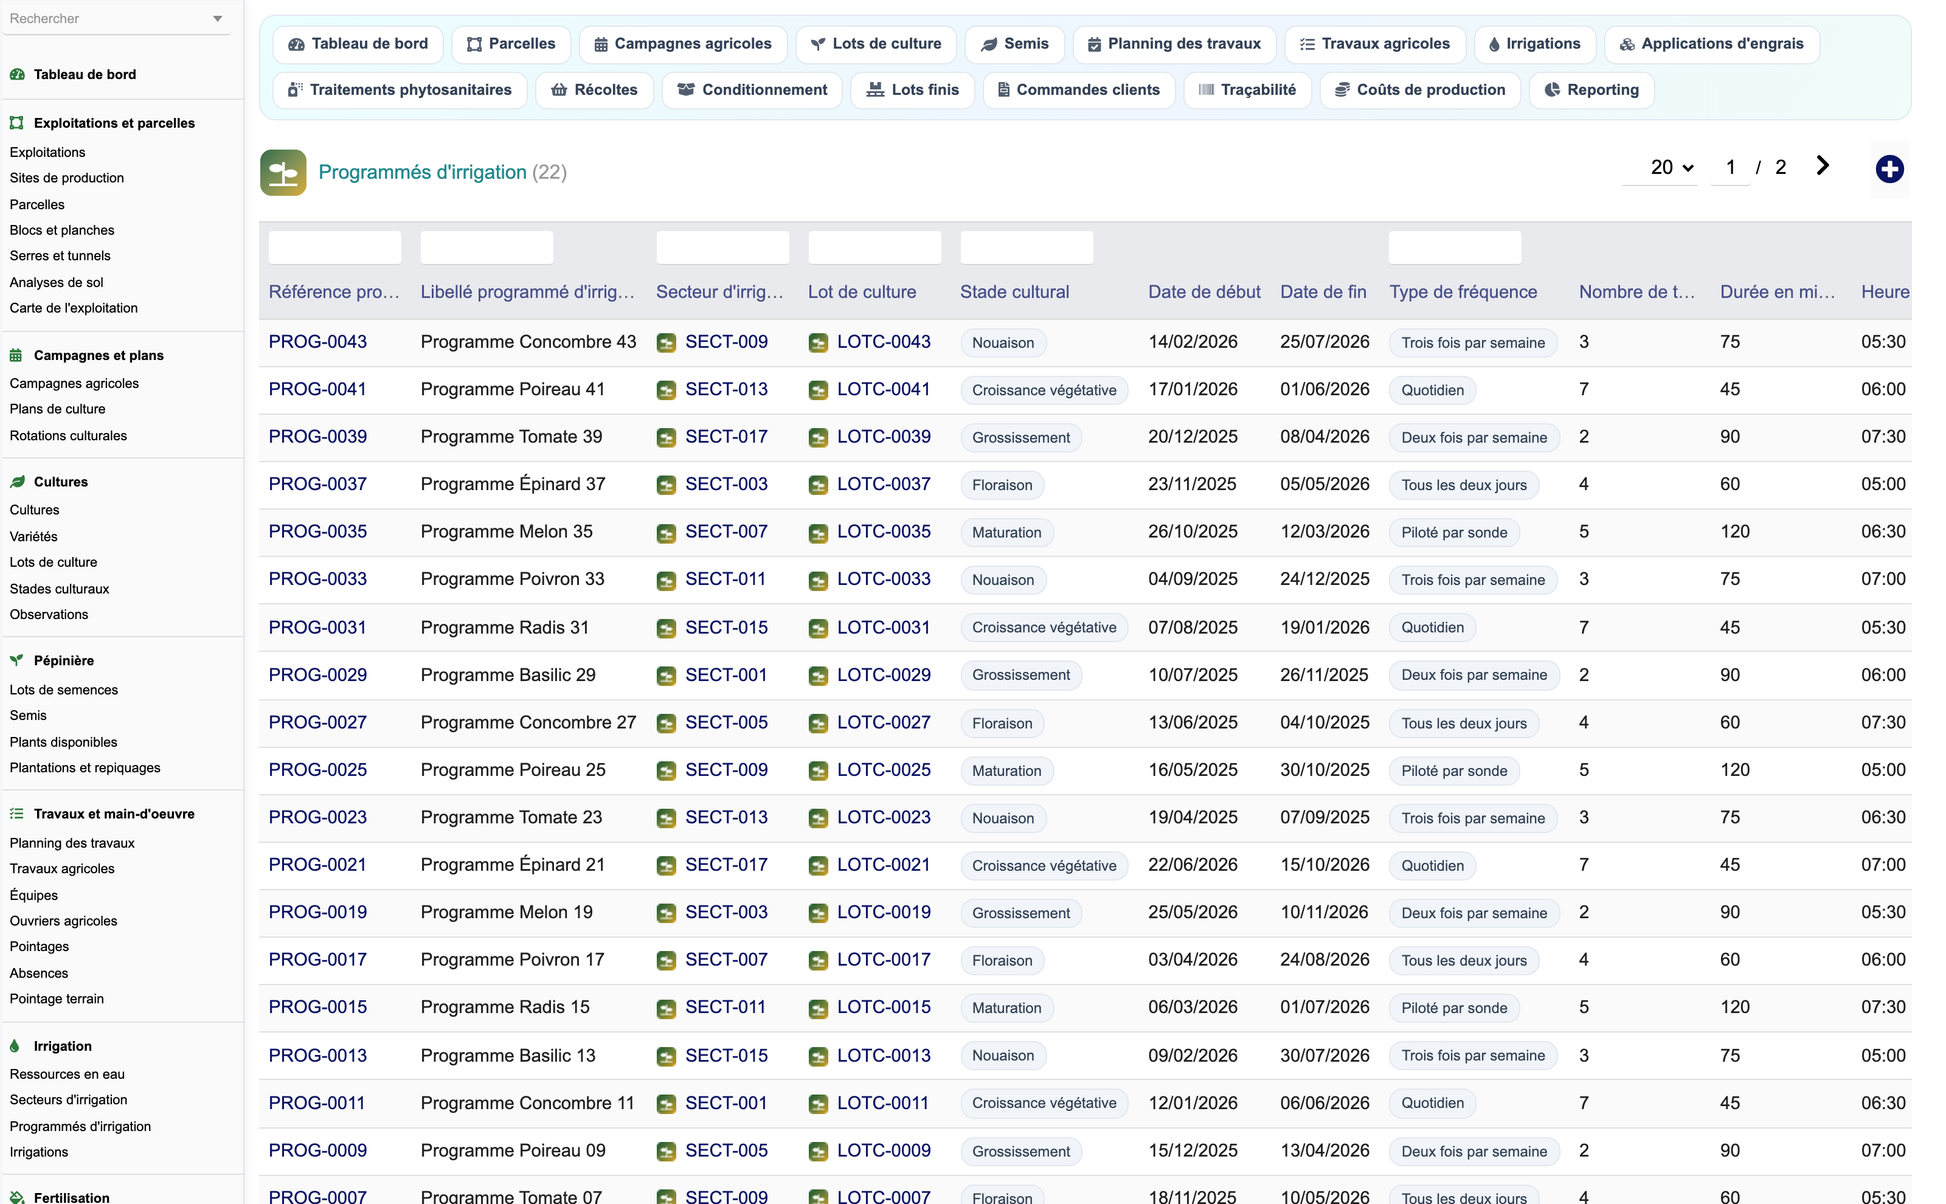Open the Coûts de production tab
The width and height of the screenshot is (1946, 1204).
coord(1420,90)
